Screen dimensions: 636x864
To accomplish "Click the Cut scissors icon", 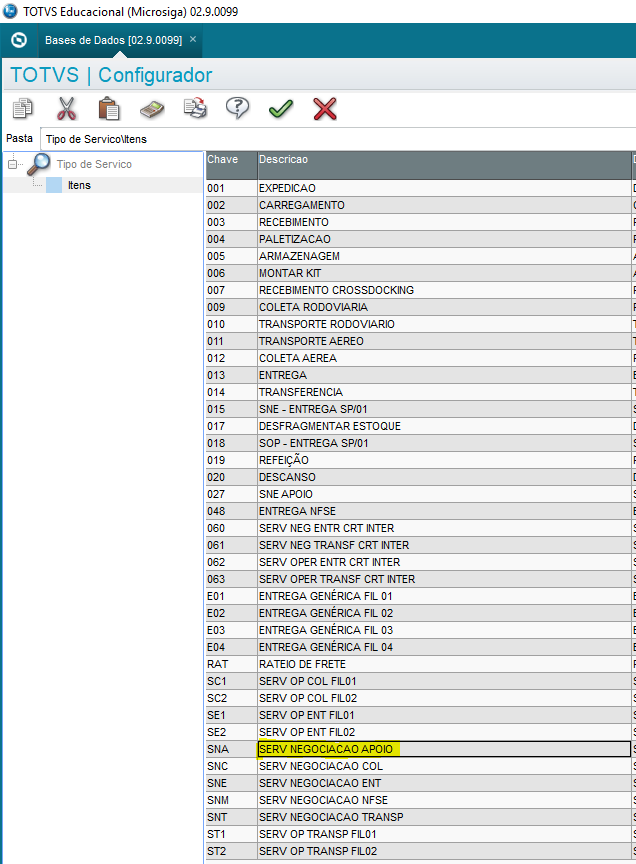I will click(x=66, y=109).
